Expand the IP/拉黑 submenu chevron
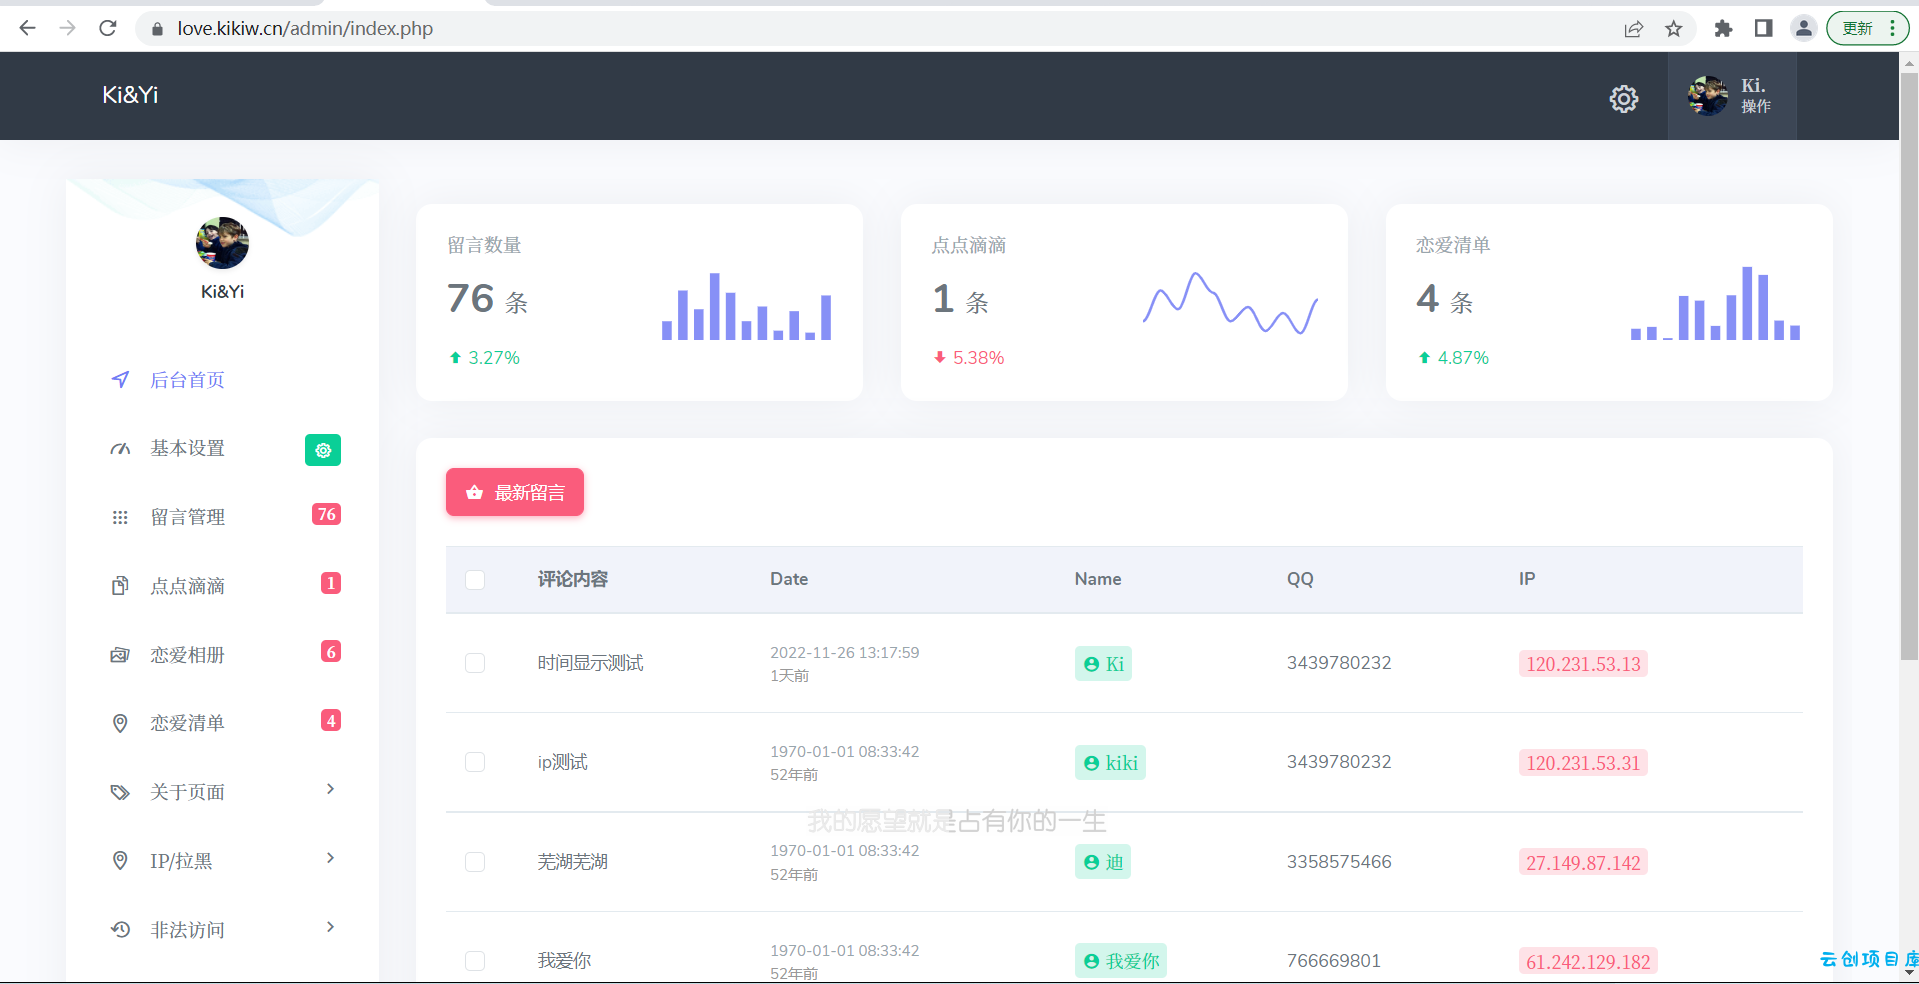1919x984 pixels. (x=330, y=858)
